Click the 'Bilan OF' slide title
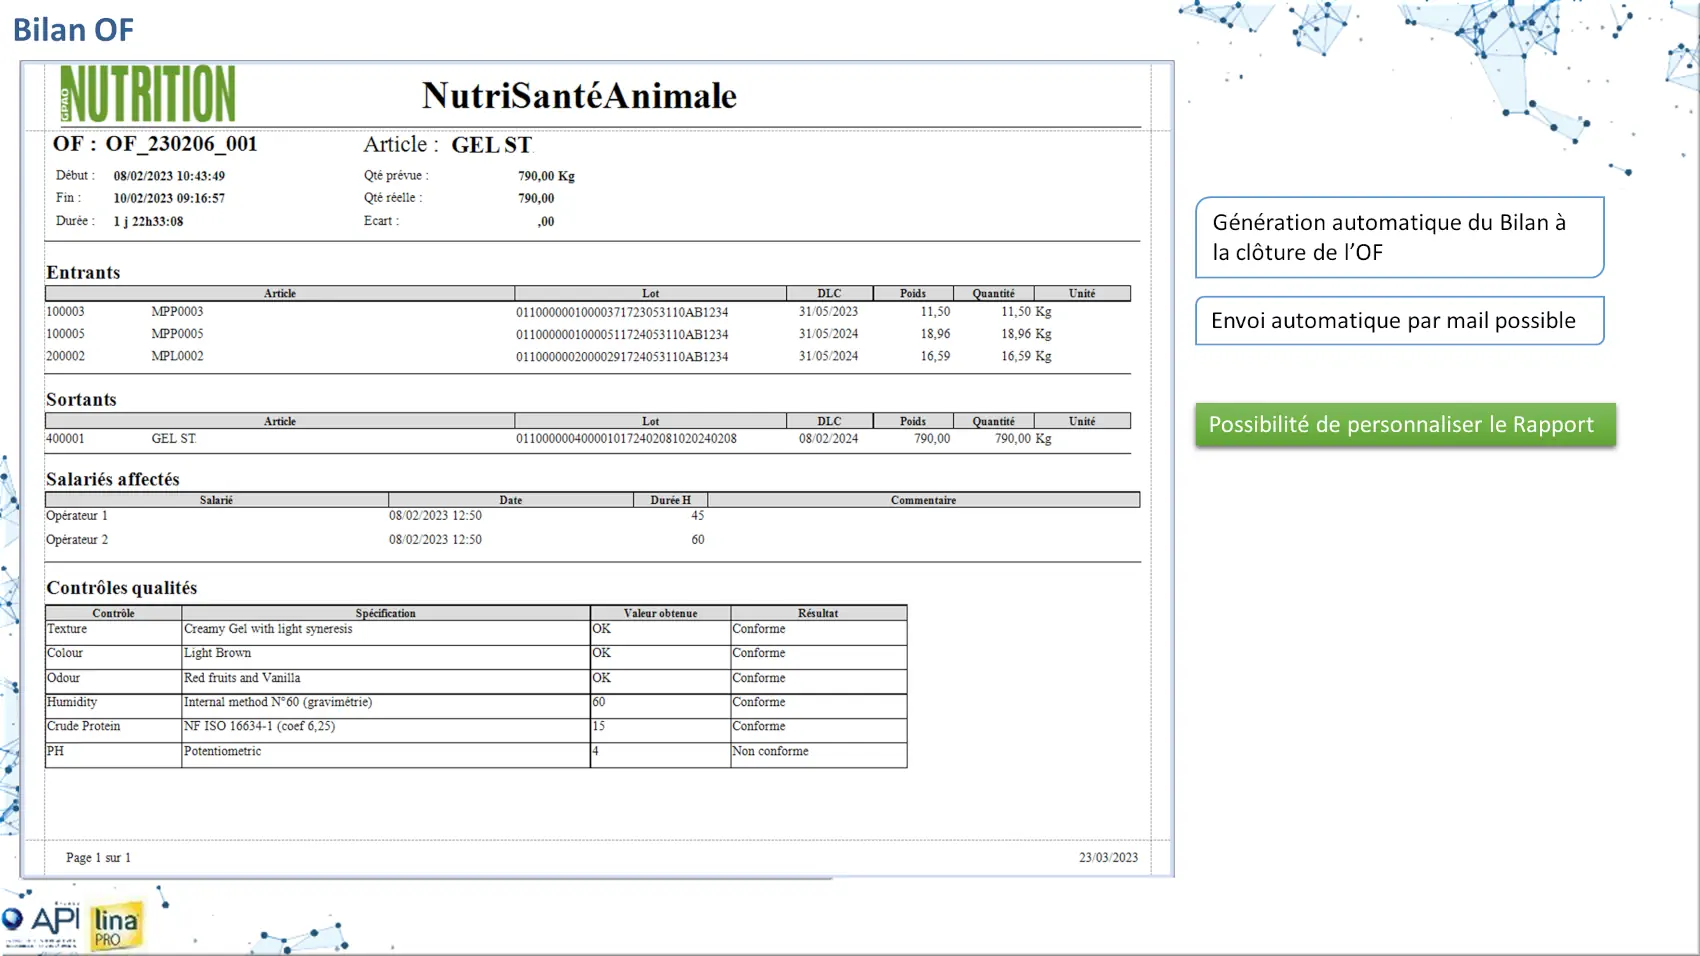The width and height of the screenshot is (1700, 956). pos(73,30)
